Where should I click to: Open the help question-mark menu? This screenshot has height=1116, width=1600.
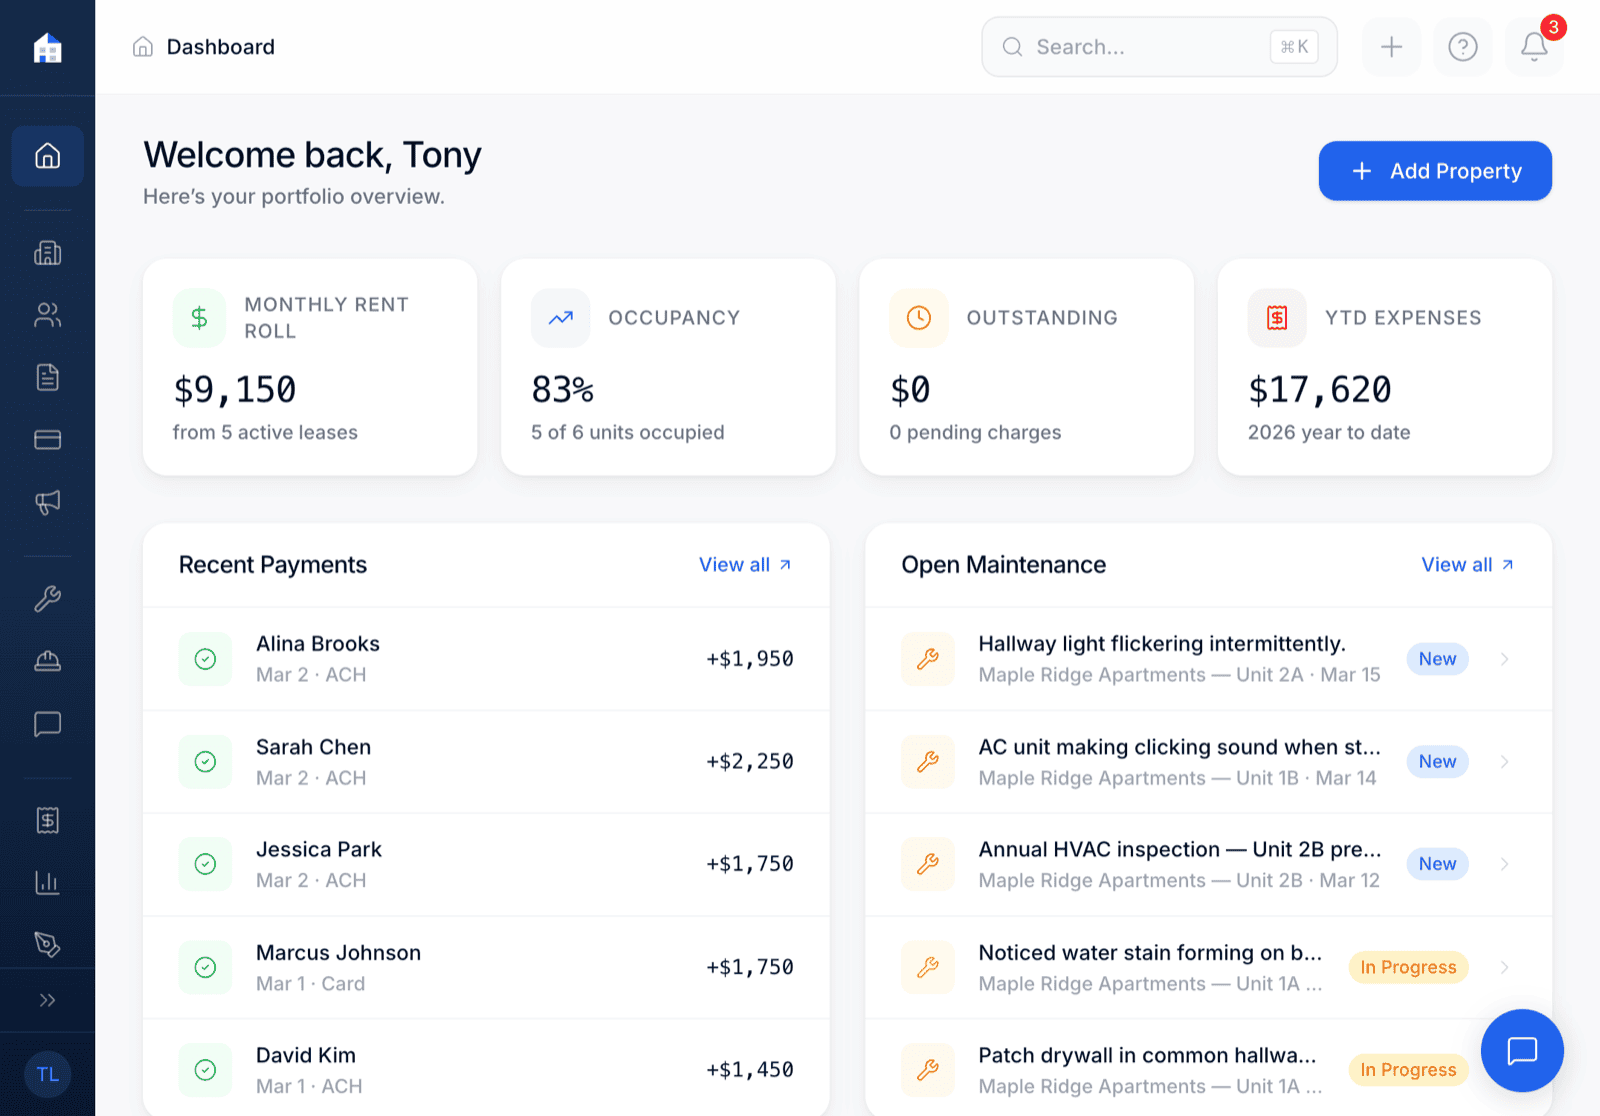(1462, 47)
